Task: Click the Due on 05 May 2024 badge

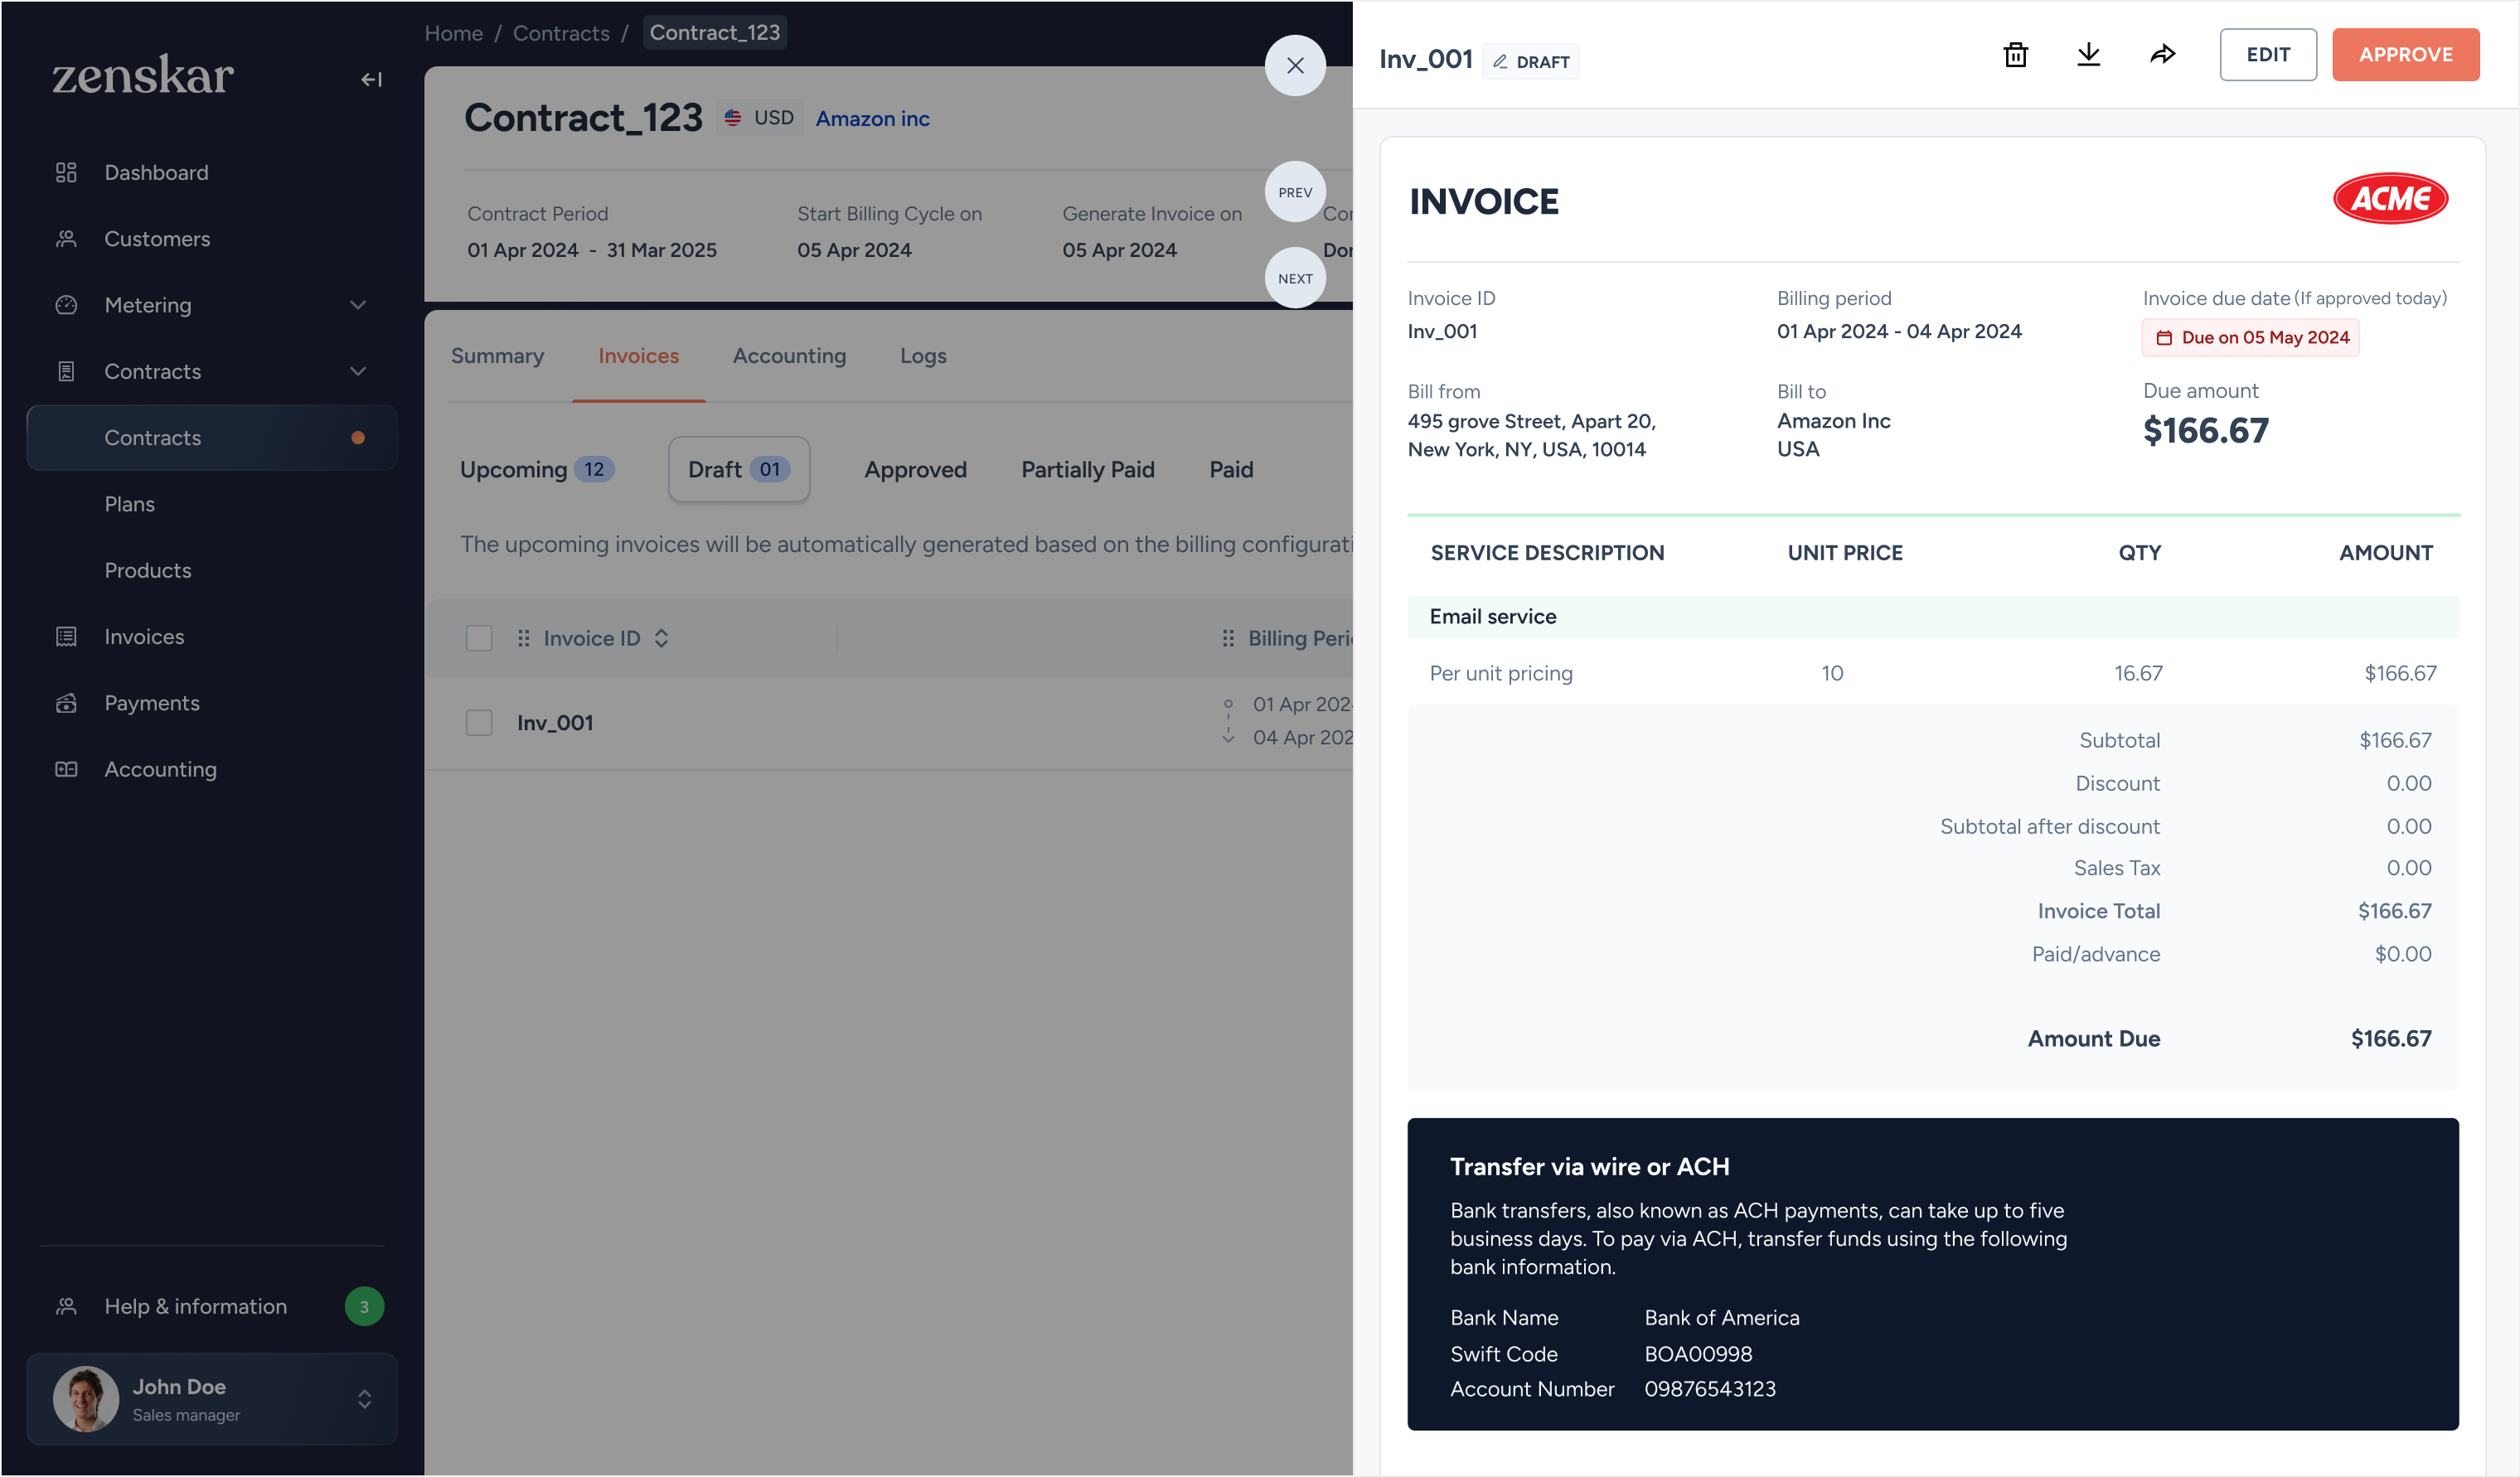Action: [2250, 338]
